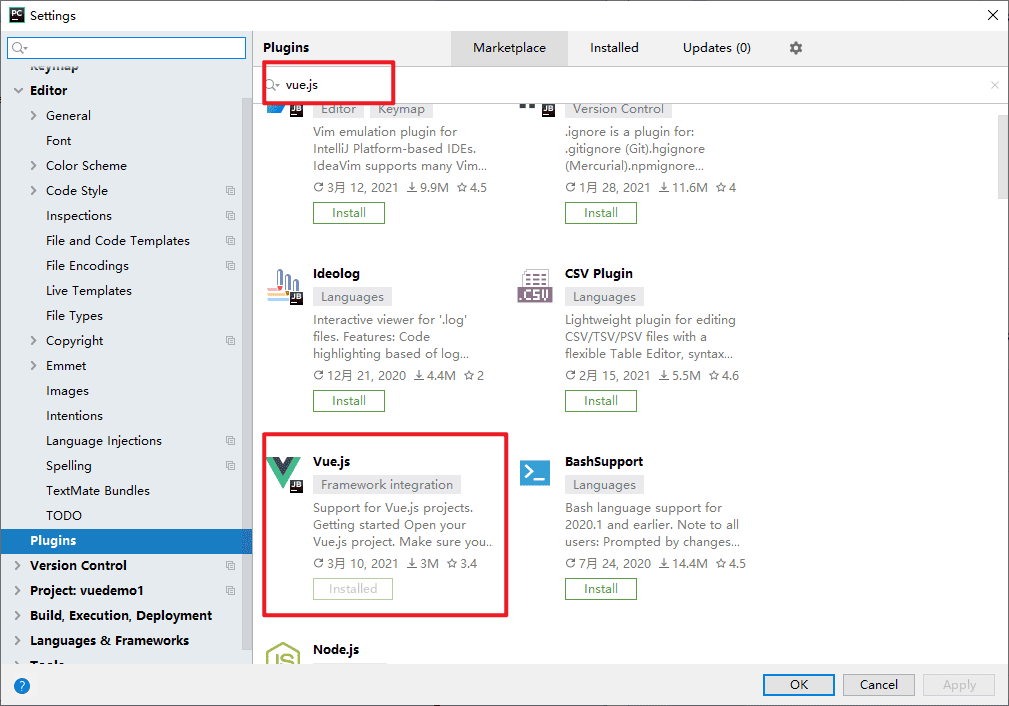Image resolution: width=1009 pixels, height=706 pixels.
Task: Open the Intentions settings page
Action: pos(74,416)
